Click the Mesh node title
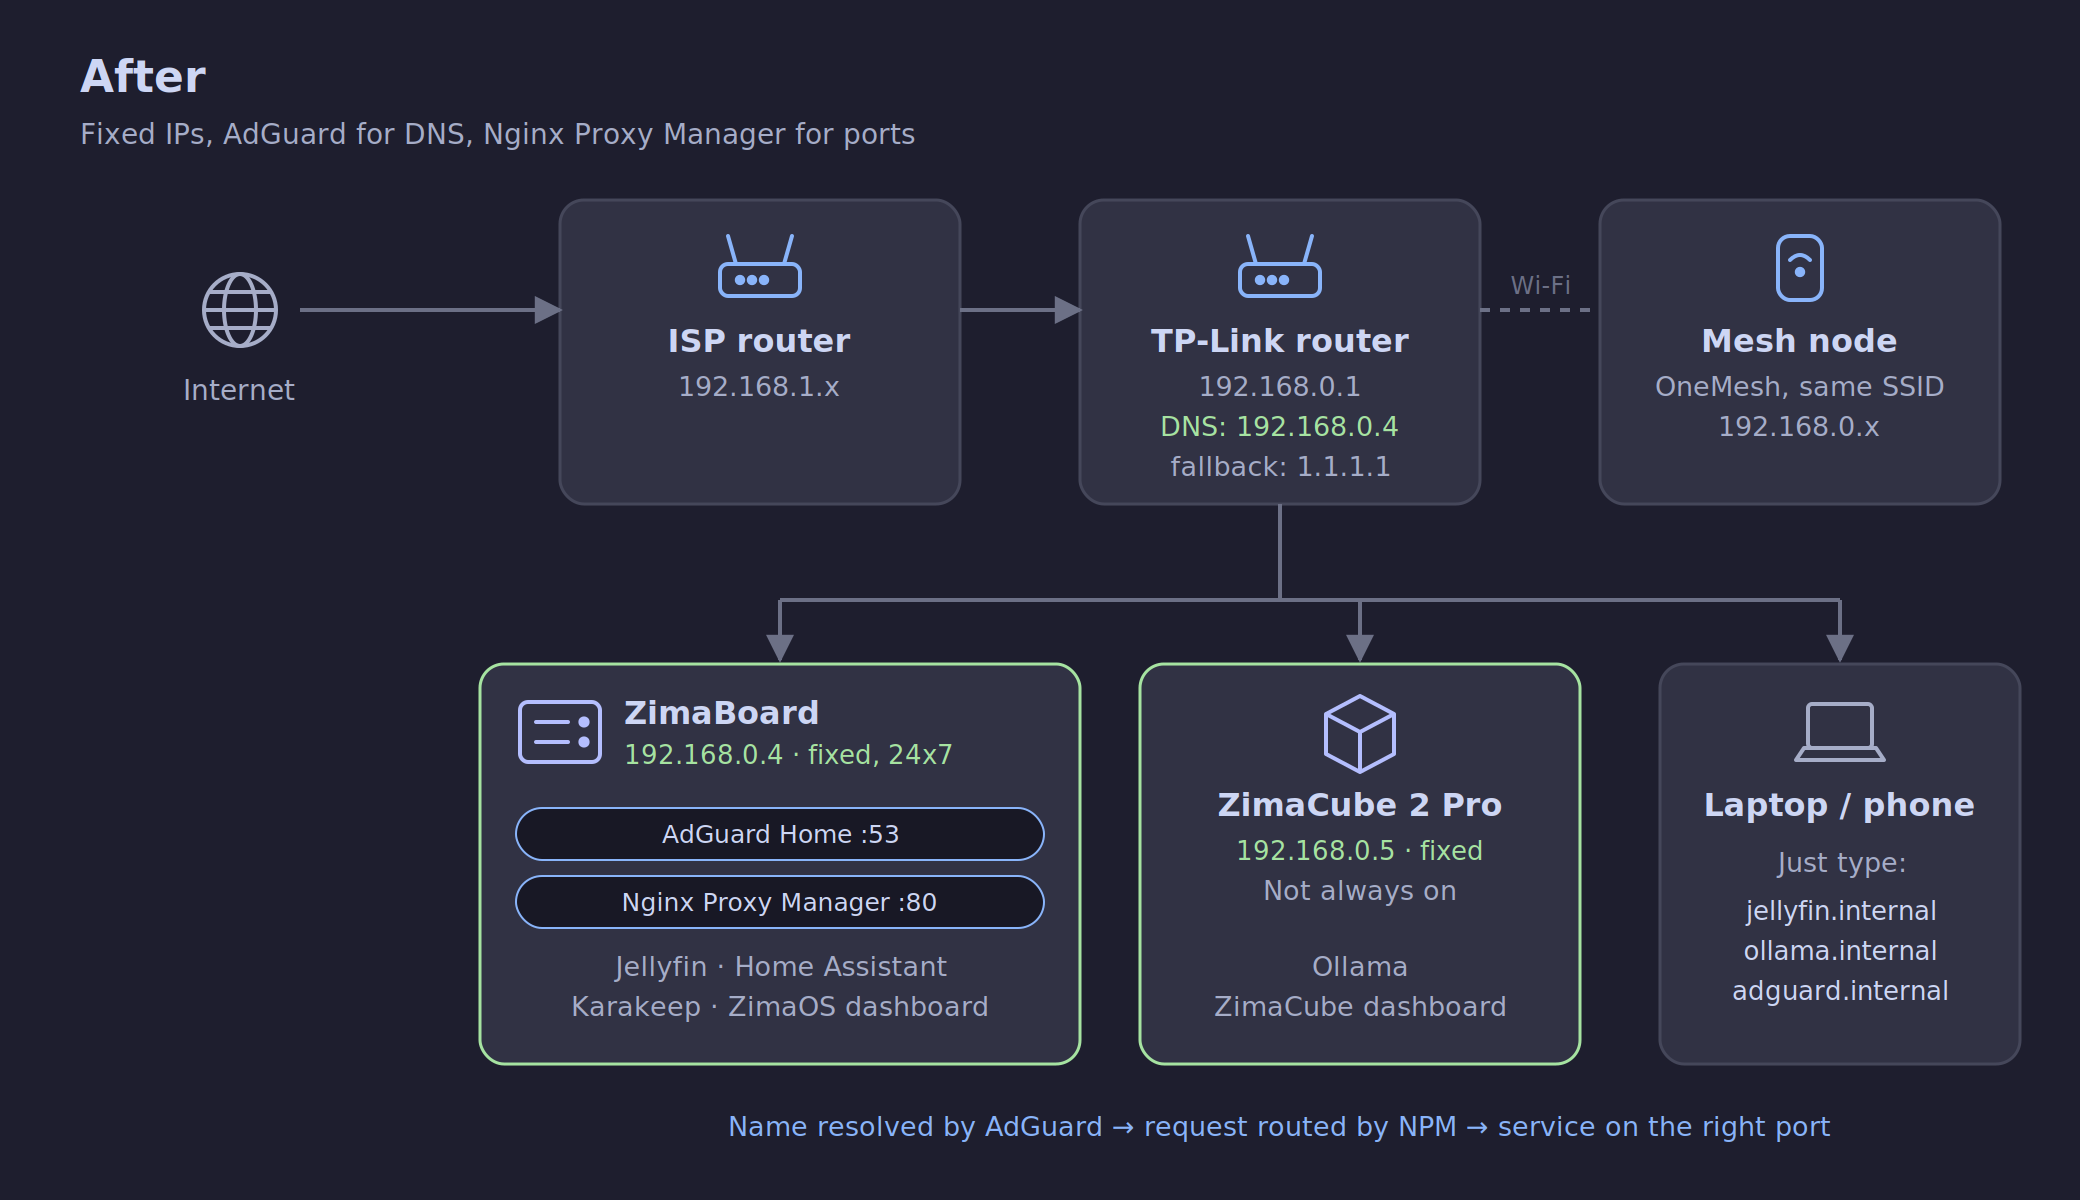The image size is (2080, 1200). tap(1800, 341)
